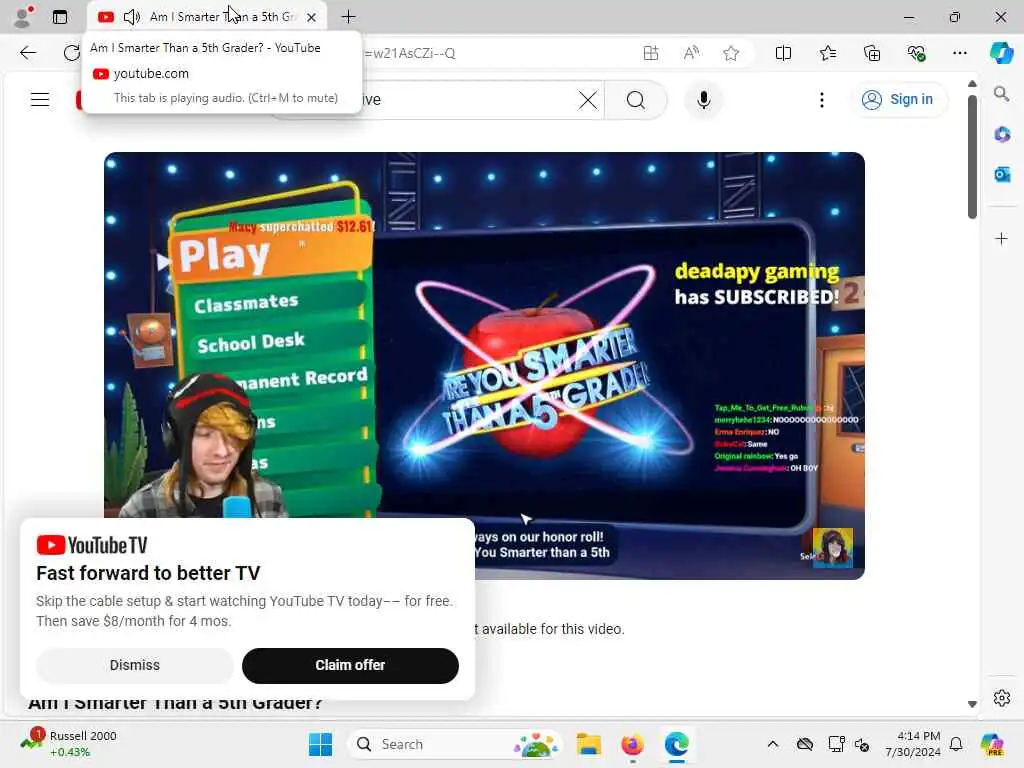Click the scrollbar up arrow
This screenshot has width=1024, height=768.
coord(972,84)
